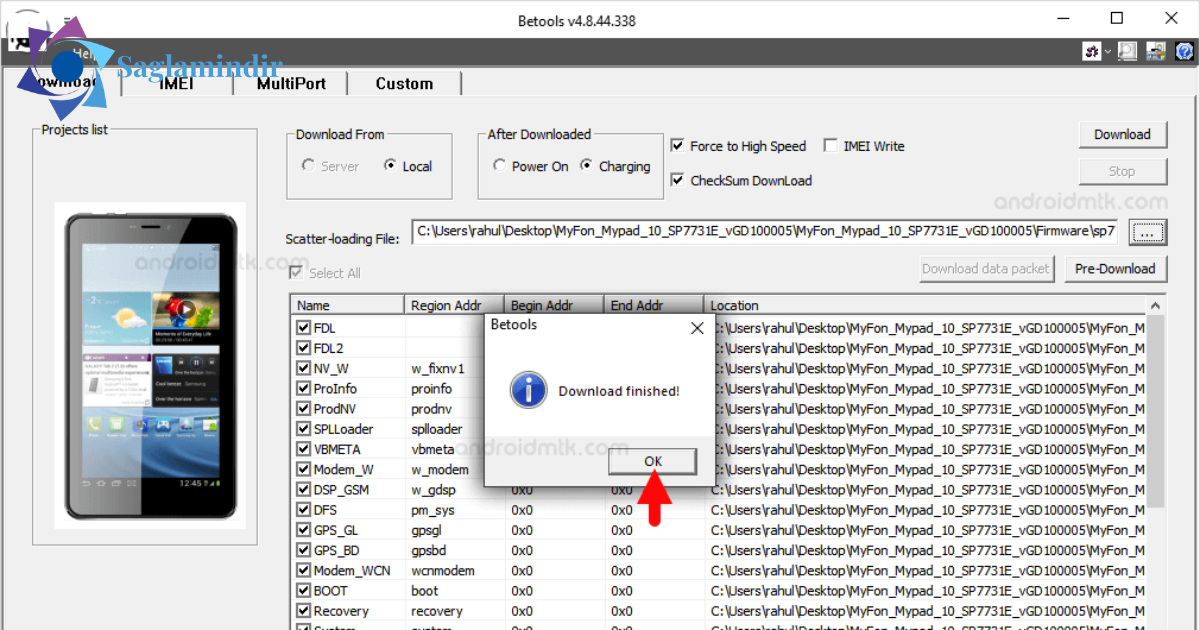1200x630 pixels.
Task: Open the blue question-mark help icon
Action: click(1183, 51)
